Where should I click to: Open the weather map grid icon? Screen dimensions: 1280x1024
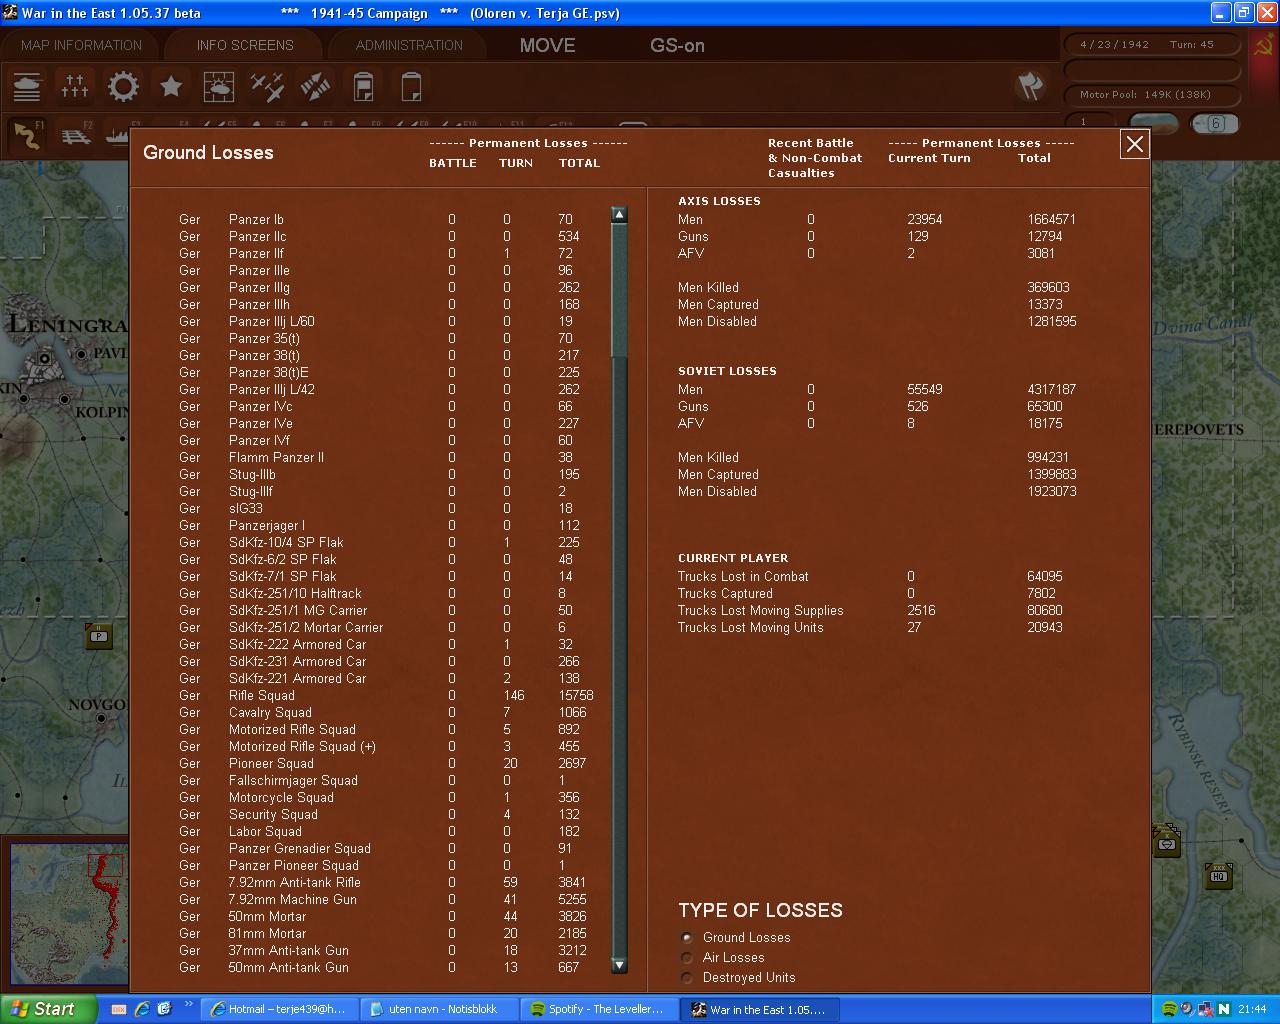[219, 87]
